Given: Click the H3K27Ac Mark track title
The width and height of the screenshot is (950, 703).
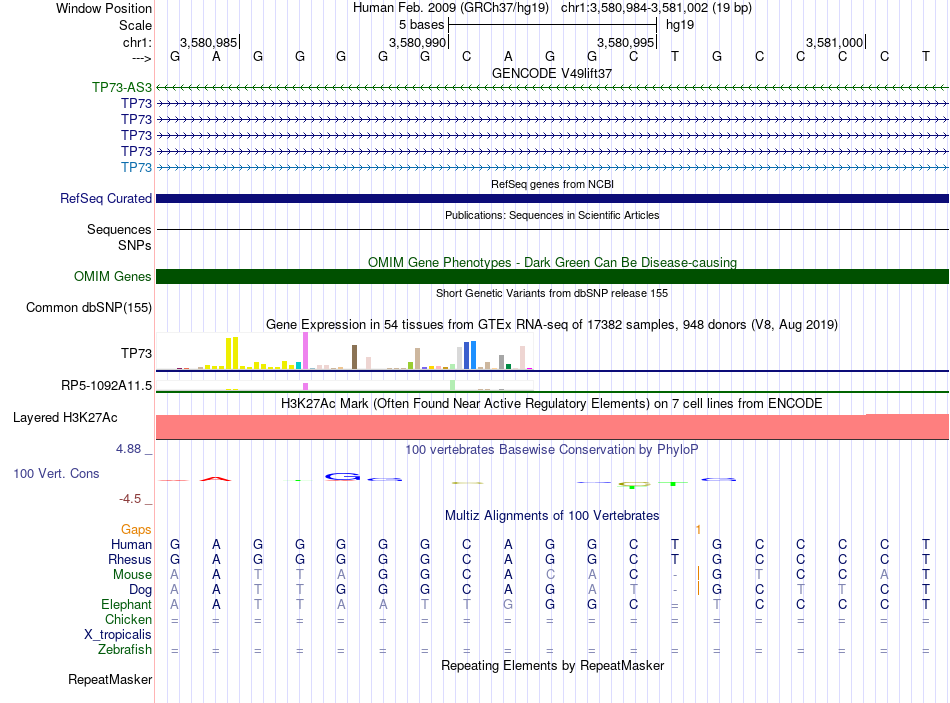Looking at the screenshot, I should [x=552, y=404].
